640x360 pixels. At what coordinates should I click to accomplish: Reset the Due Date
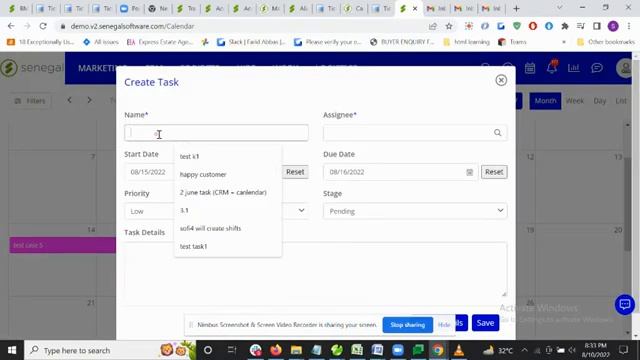(494, 172)
